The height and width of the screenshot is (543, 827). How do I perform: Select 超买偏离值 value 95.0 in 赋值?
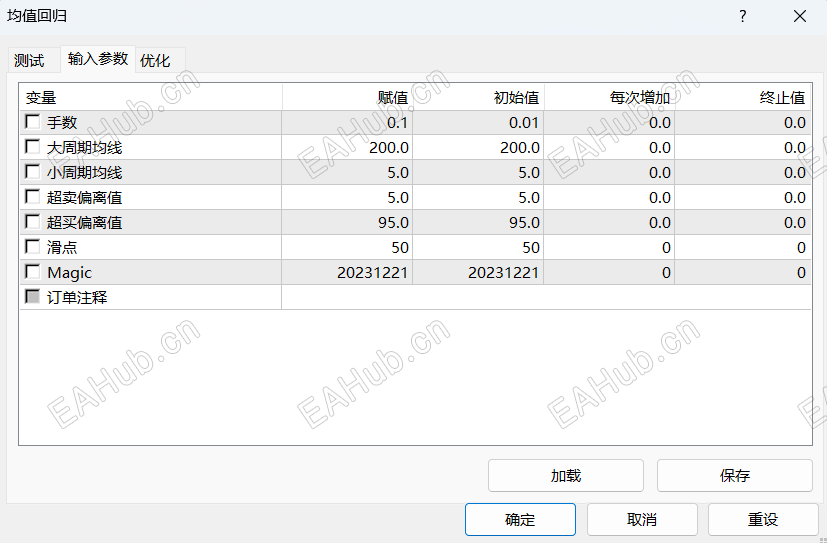coord(347,222)
